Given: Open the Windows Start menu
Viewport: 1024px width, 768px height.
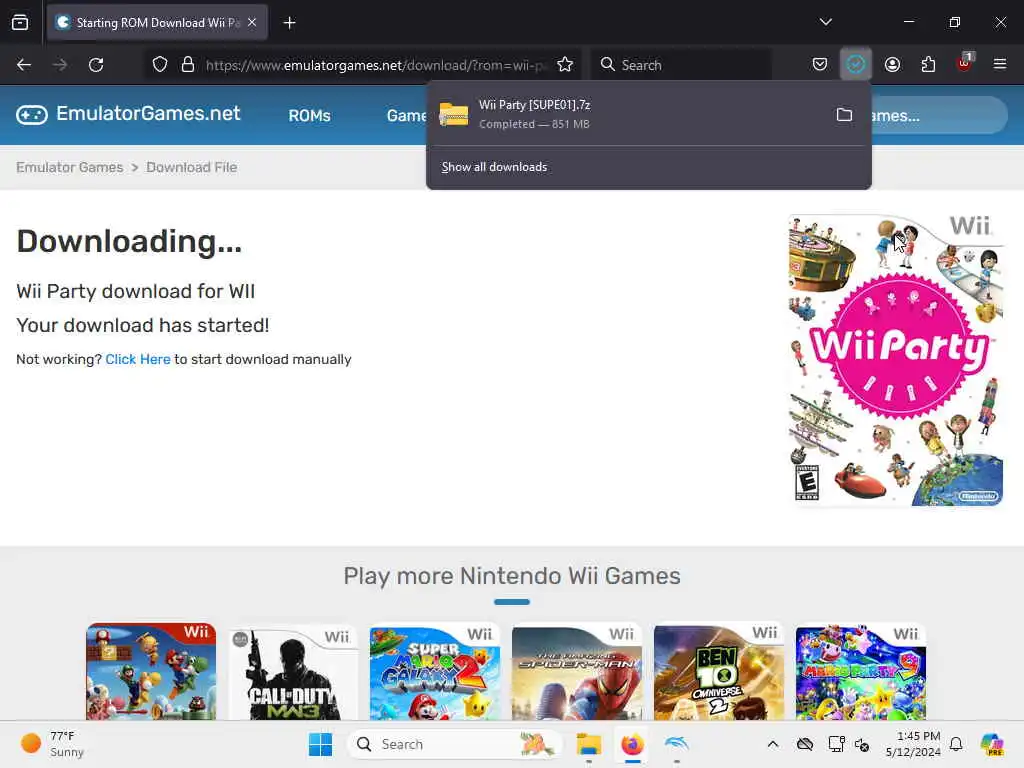Looking at the screenshot, I should pos(320,744).
